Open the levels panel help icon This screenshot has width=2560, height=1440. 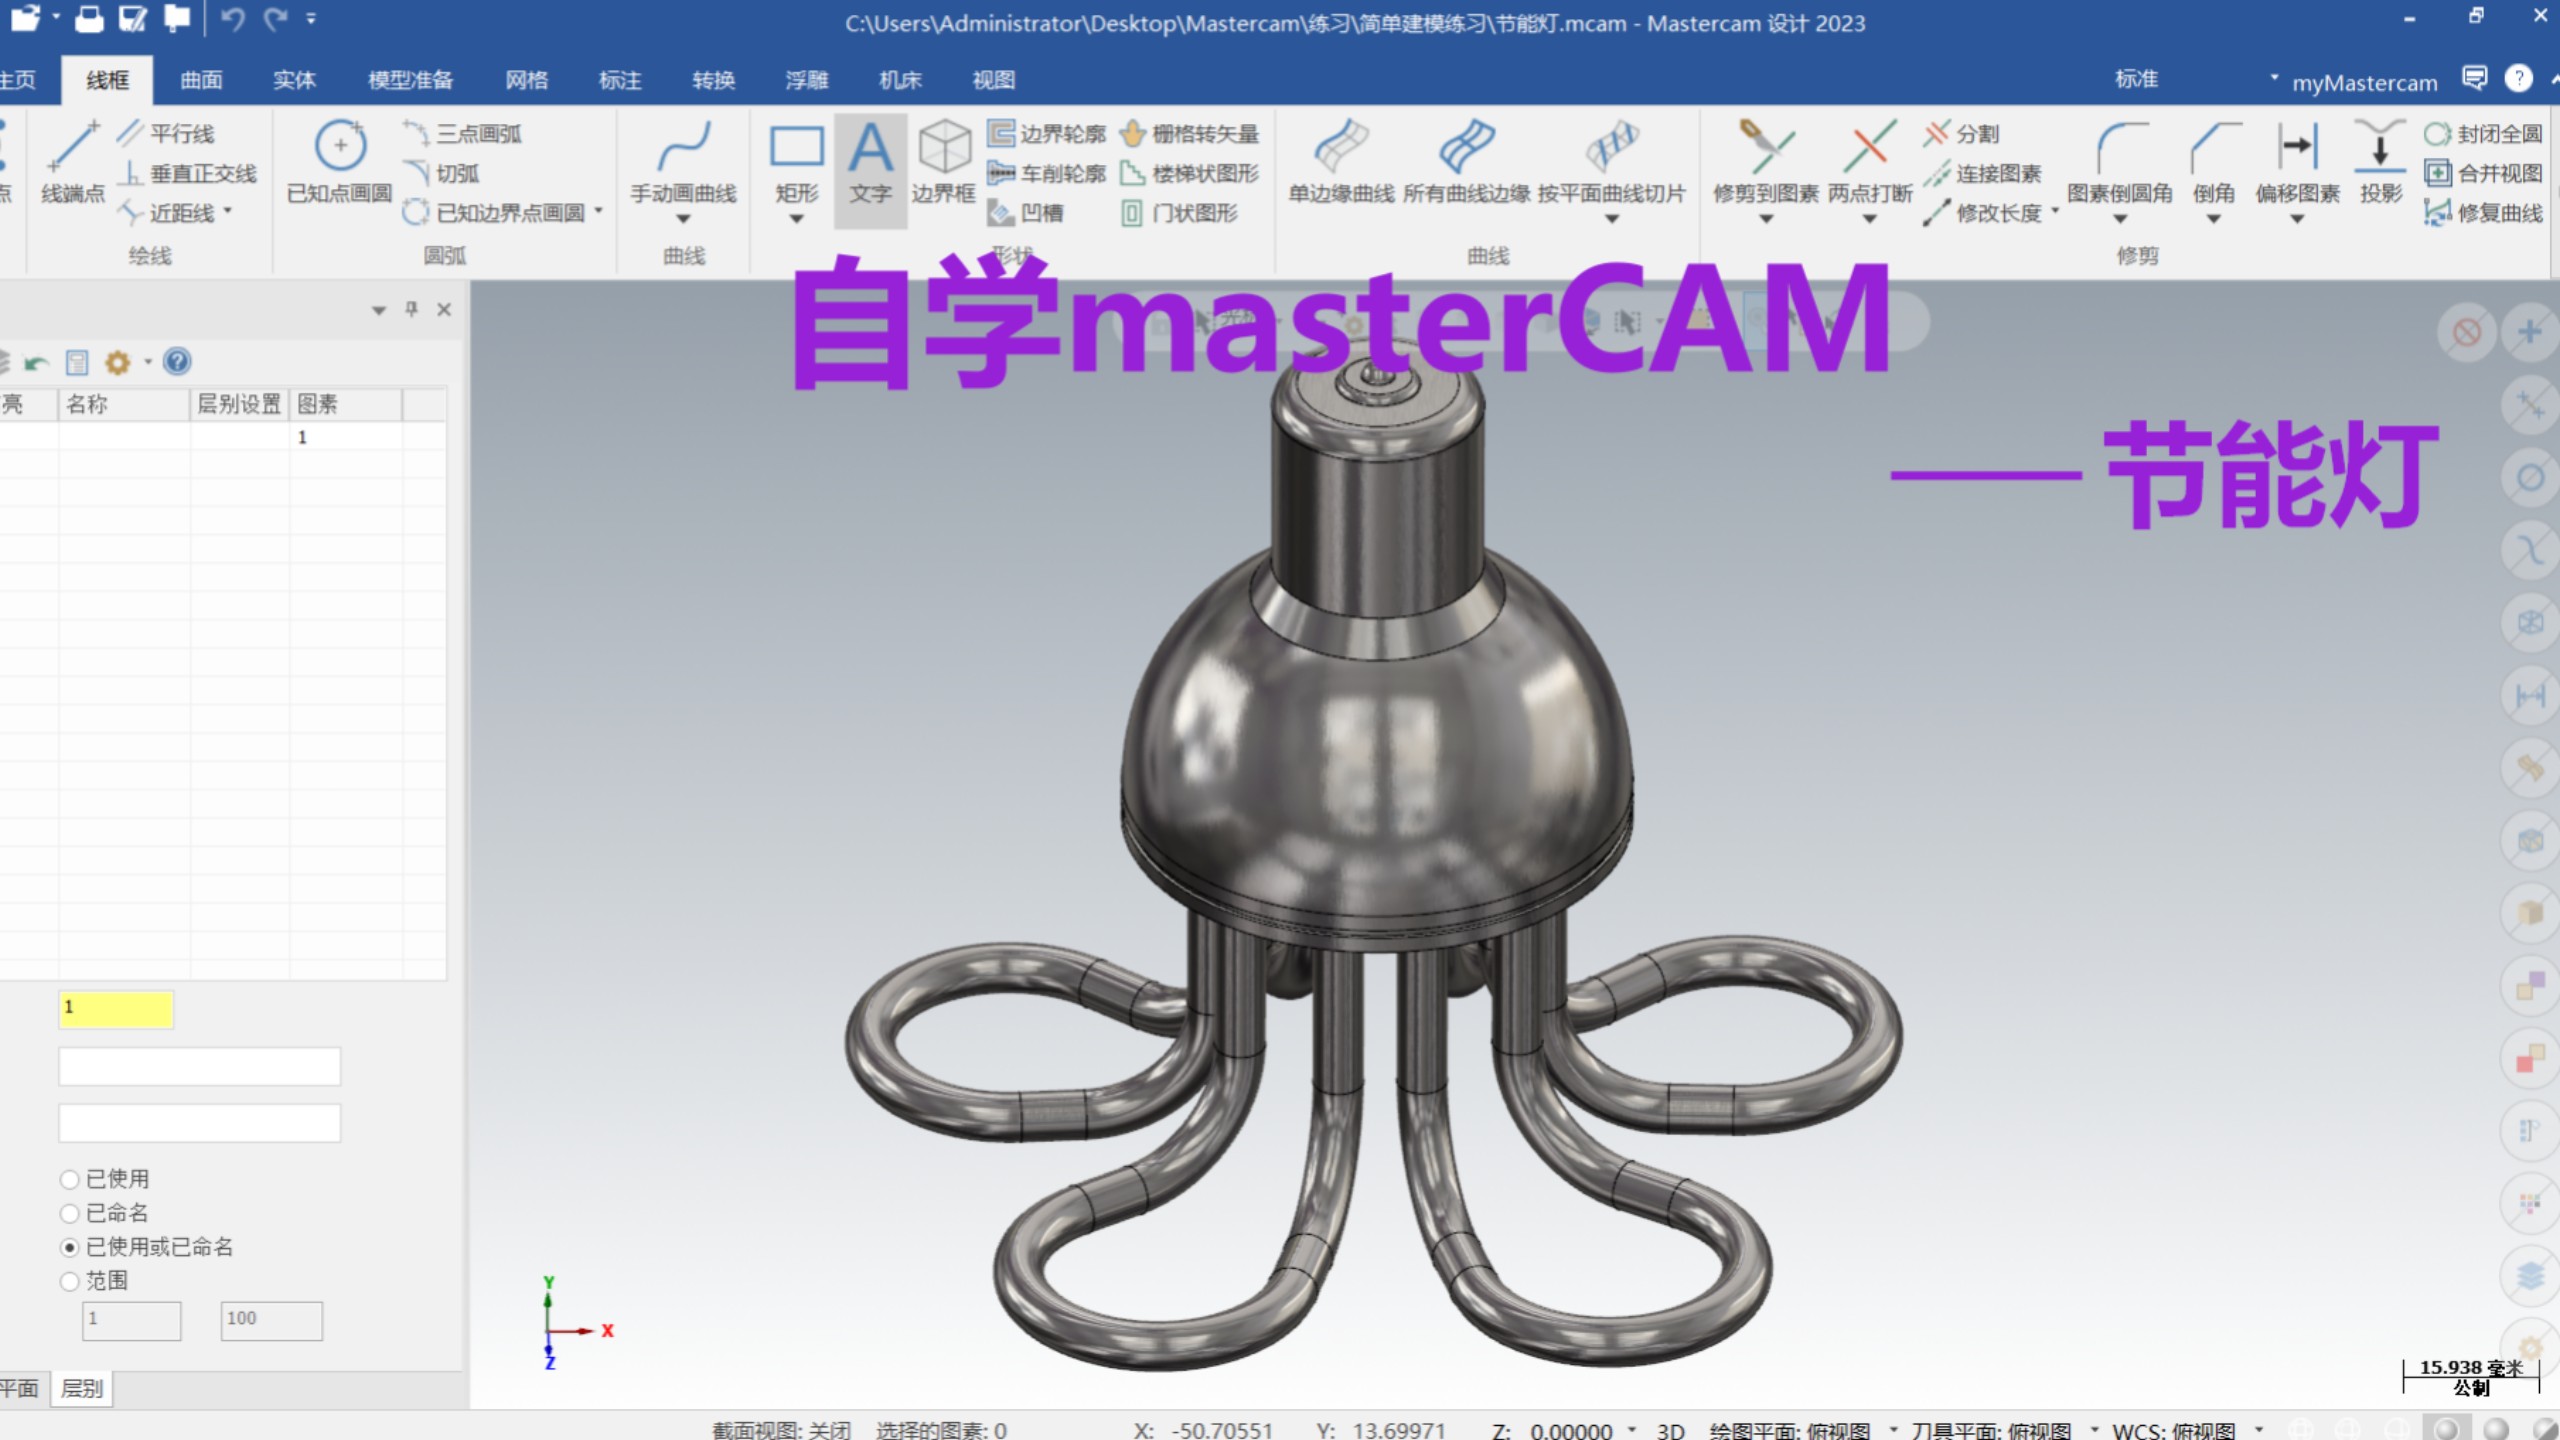[177, 361]
